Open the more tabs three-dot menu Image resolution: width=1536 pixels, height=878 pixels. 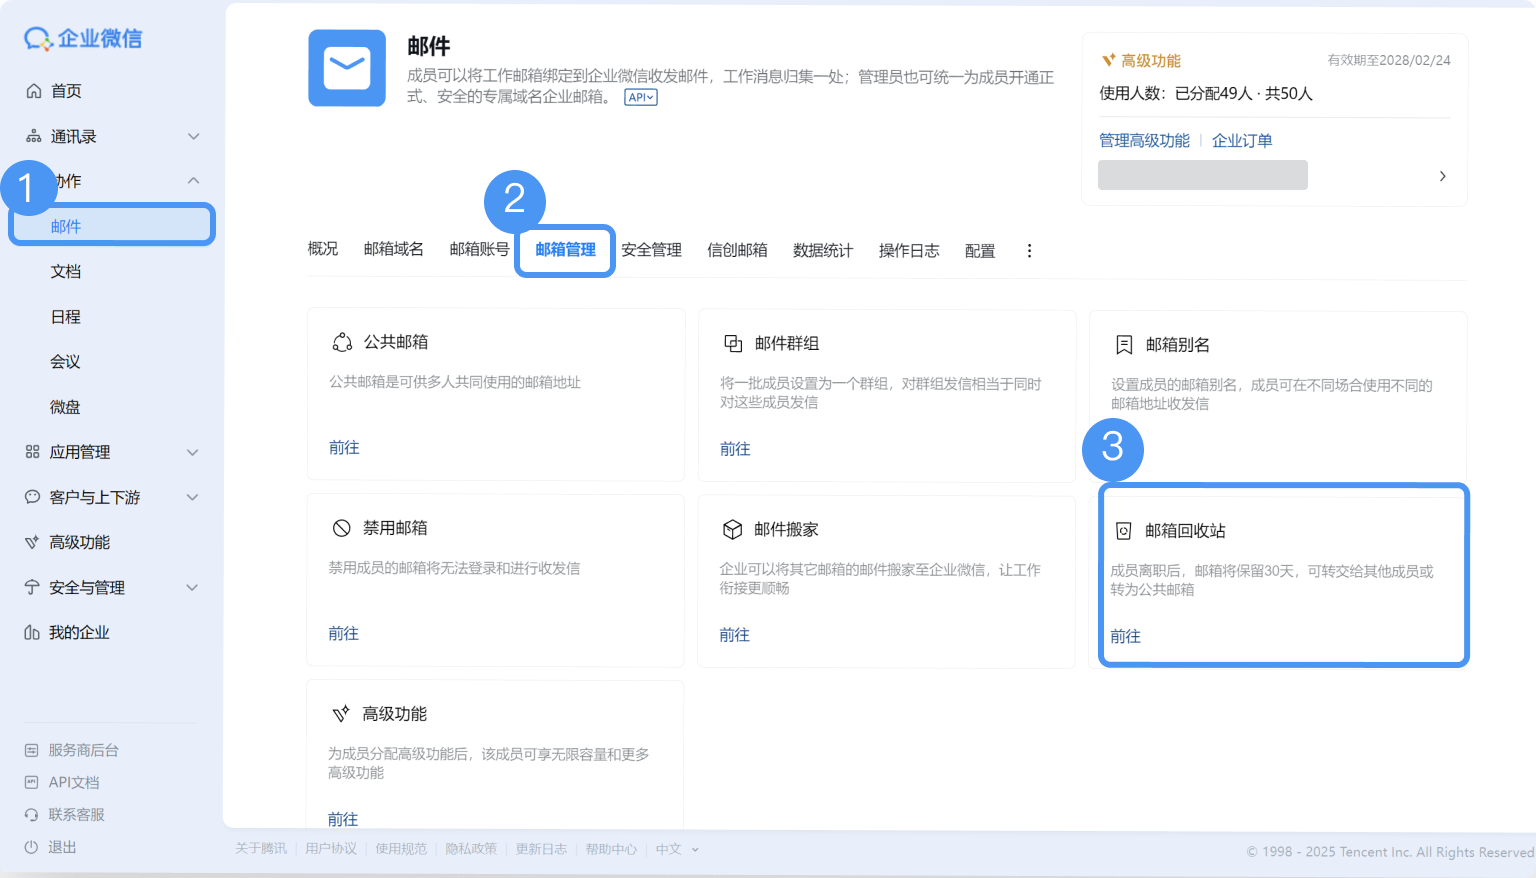1029,251
